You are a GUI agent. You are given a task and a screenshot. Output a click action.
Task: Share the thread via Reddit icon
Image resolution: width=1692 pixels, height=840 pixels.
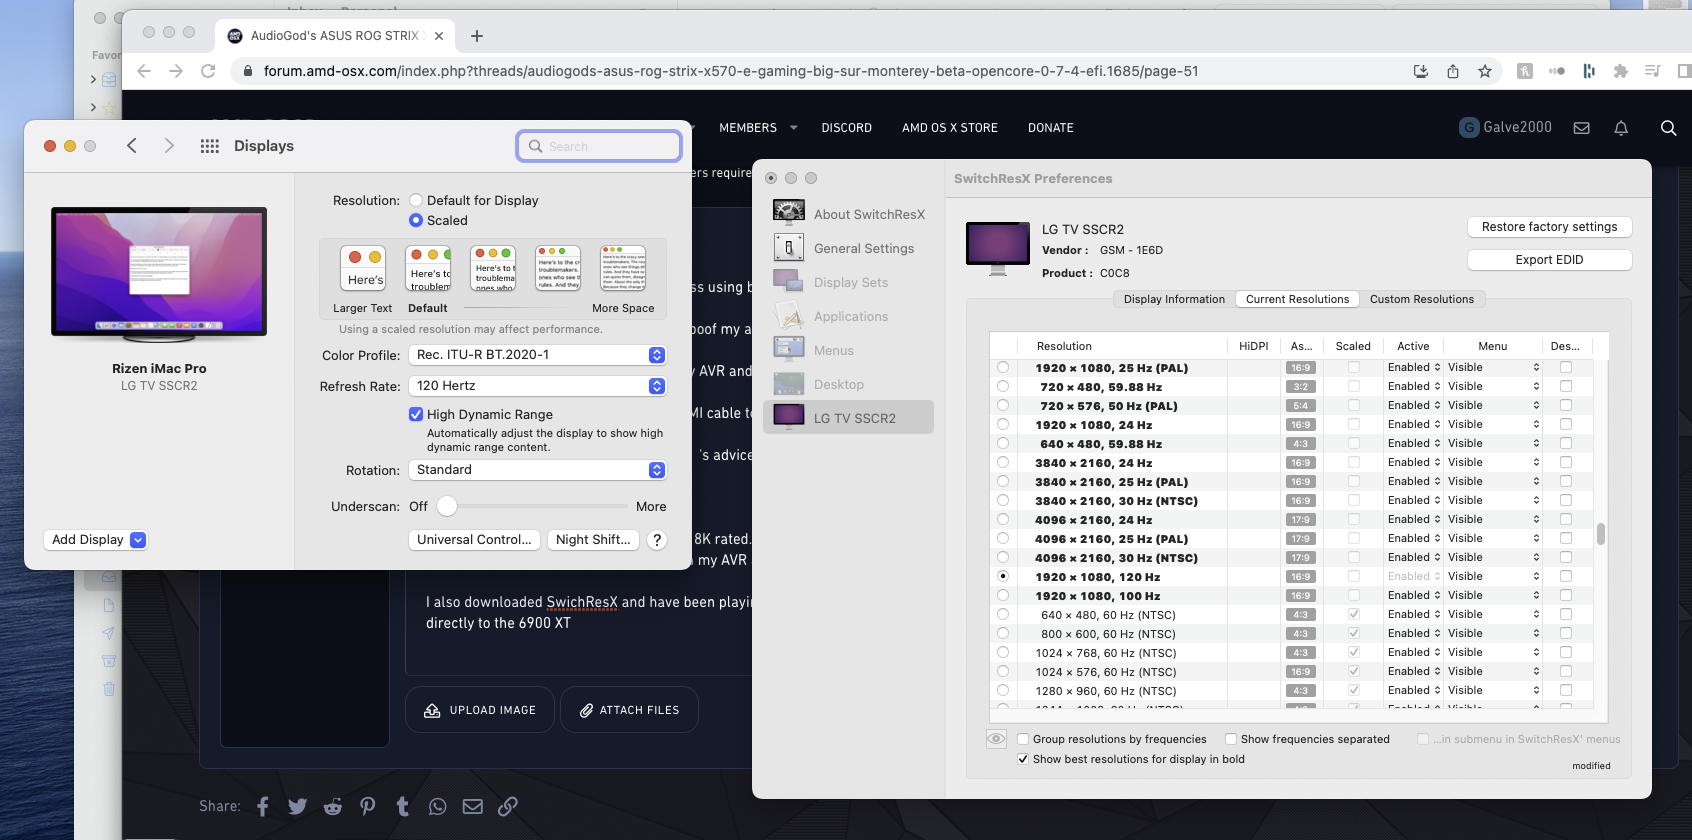coord(333,806)
